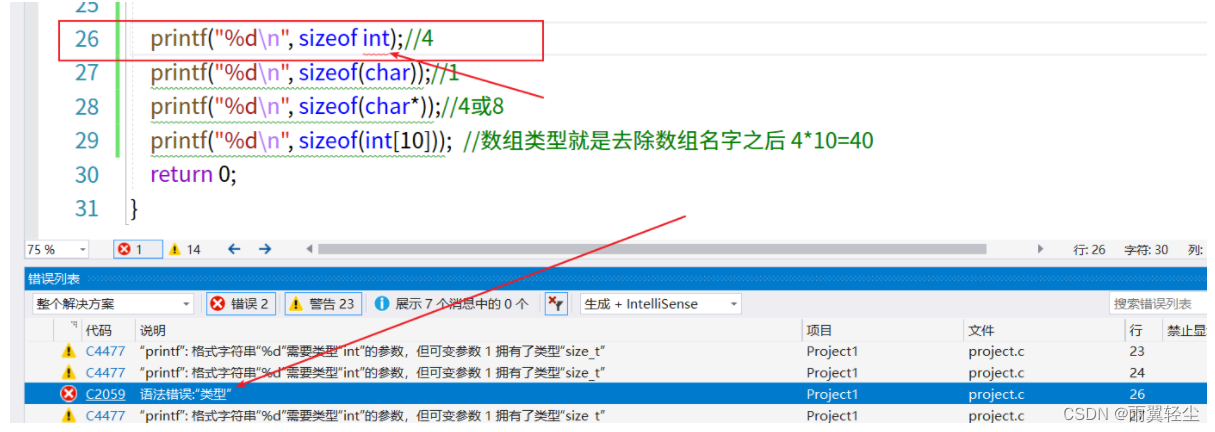Click the file cell project.c for line 26
1215x432 pixels.
tap(996, 394)
